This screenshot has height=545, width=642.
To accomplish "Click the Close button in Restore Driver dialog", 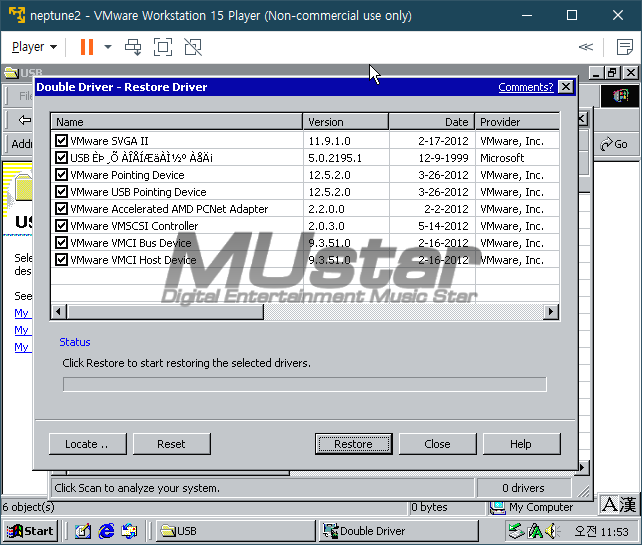I will coord(438,444).
